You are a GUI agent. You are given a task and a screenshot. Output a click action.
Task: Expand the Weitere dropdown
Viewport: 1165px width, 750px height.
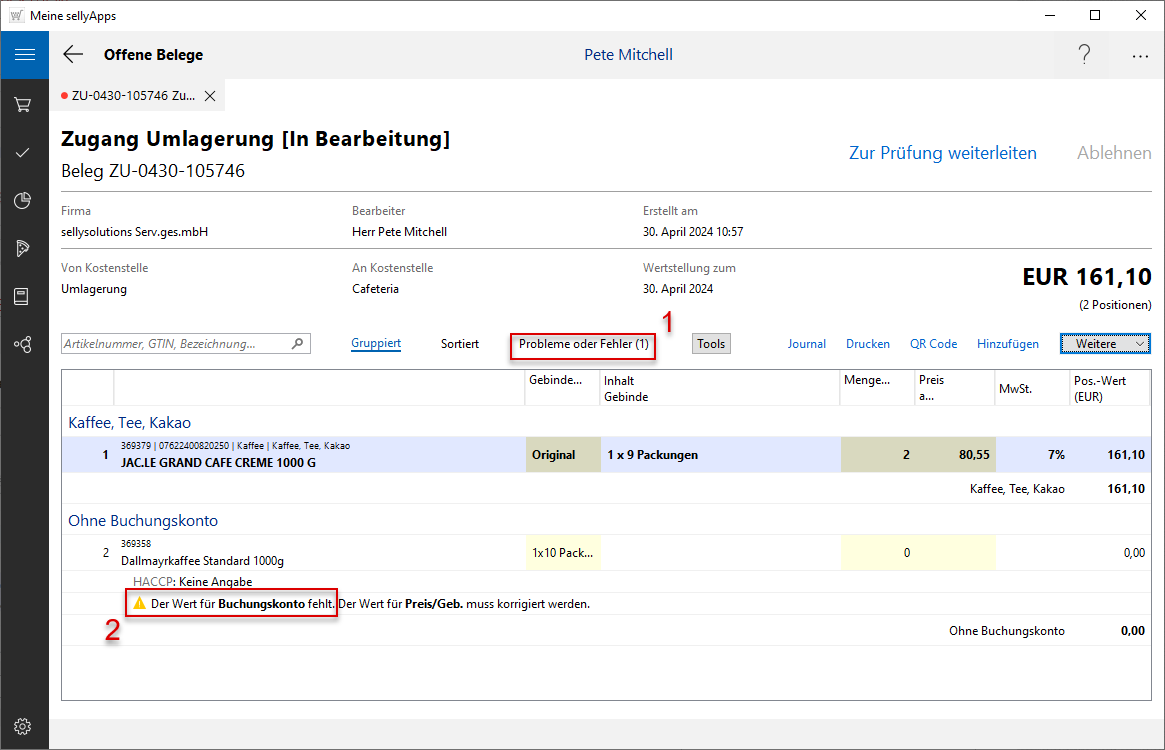click(x=1105, y=344)
